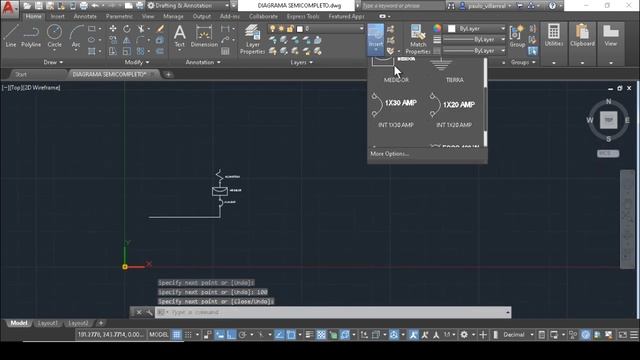Image resolution: width=640 pixels, height=360 pixels.
Task: Click the Insert block button
Action: (376, 39)
